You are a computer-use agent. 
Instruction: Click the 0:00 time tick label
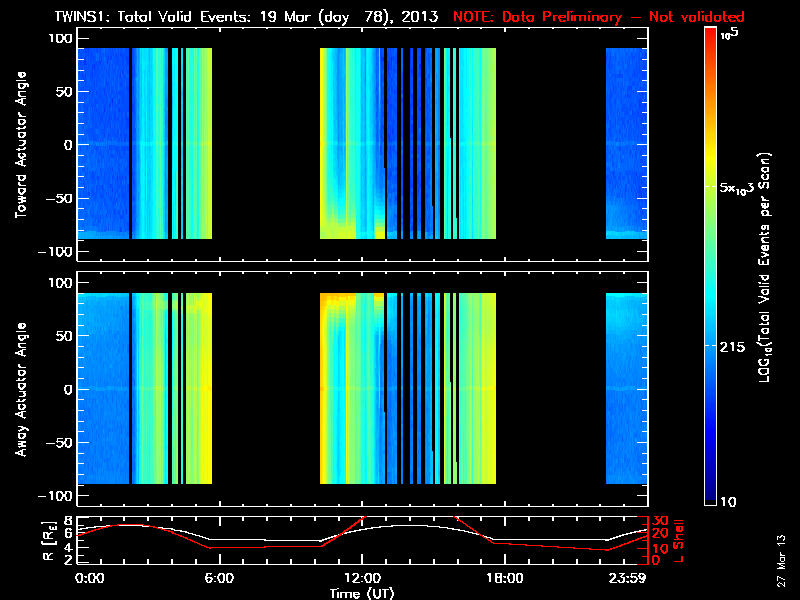(x=89, y=579)
